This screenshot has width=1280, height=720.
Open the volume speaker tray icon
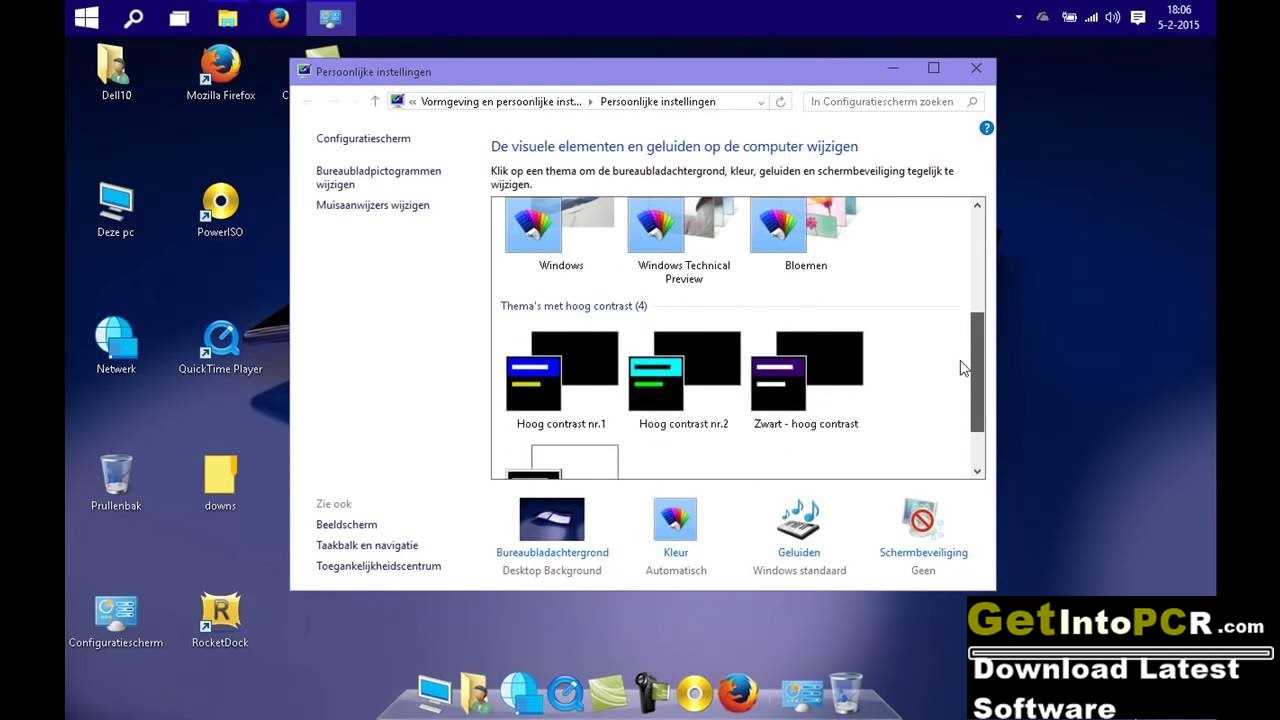[1113, 17]
